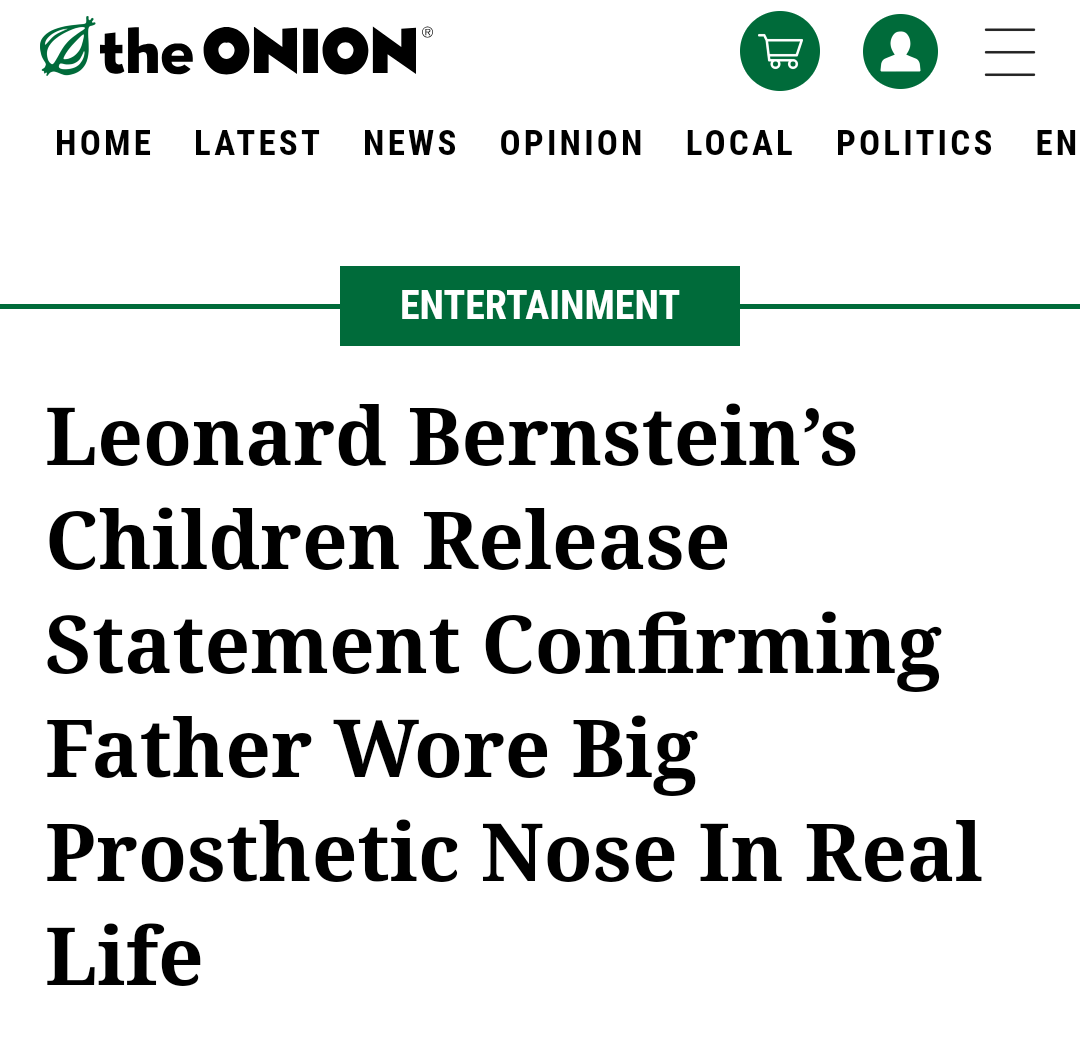Click "Children Release" in the headline
The width and height of the screenshot is (1080, 1058).
[x=388, y=540]
